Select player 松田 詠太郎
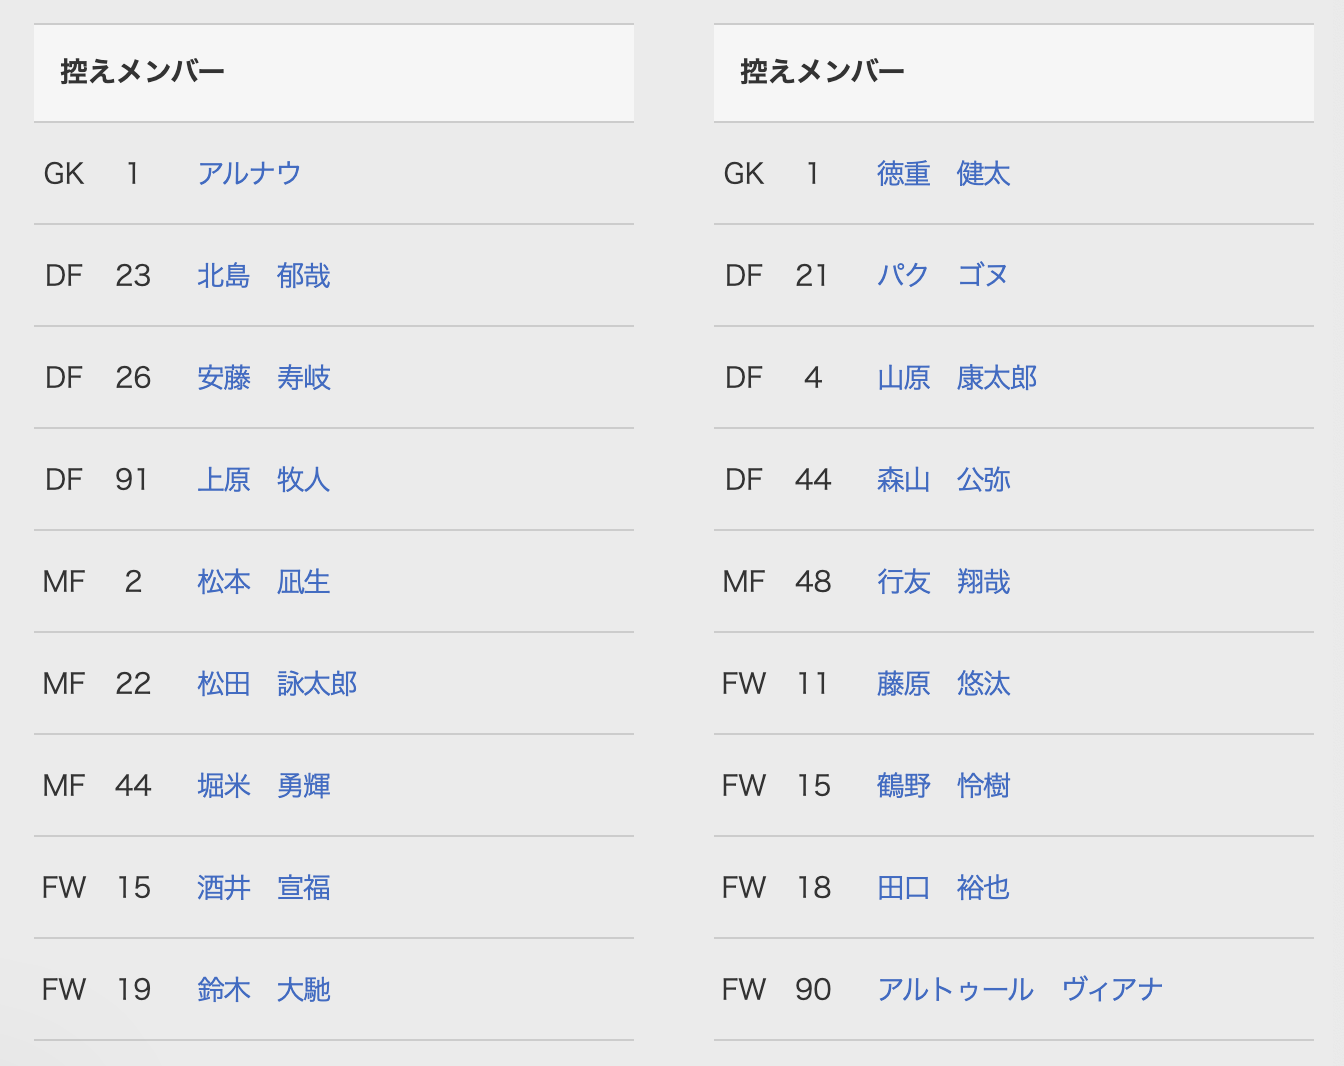 277,684
